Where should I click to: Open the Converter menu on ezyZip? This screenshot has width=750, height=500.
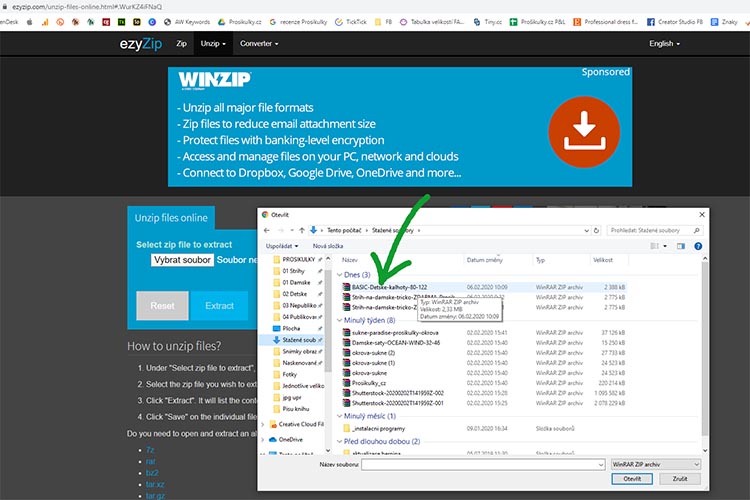click(259, 44)
